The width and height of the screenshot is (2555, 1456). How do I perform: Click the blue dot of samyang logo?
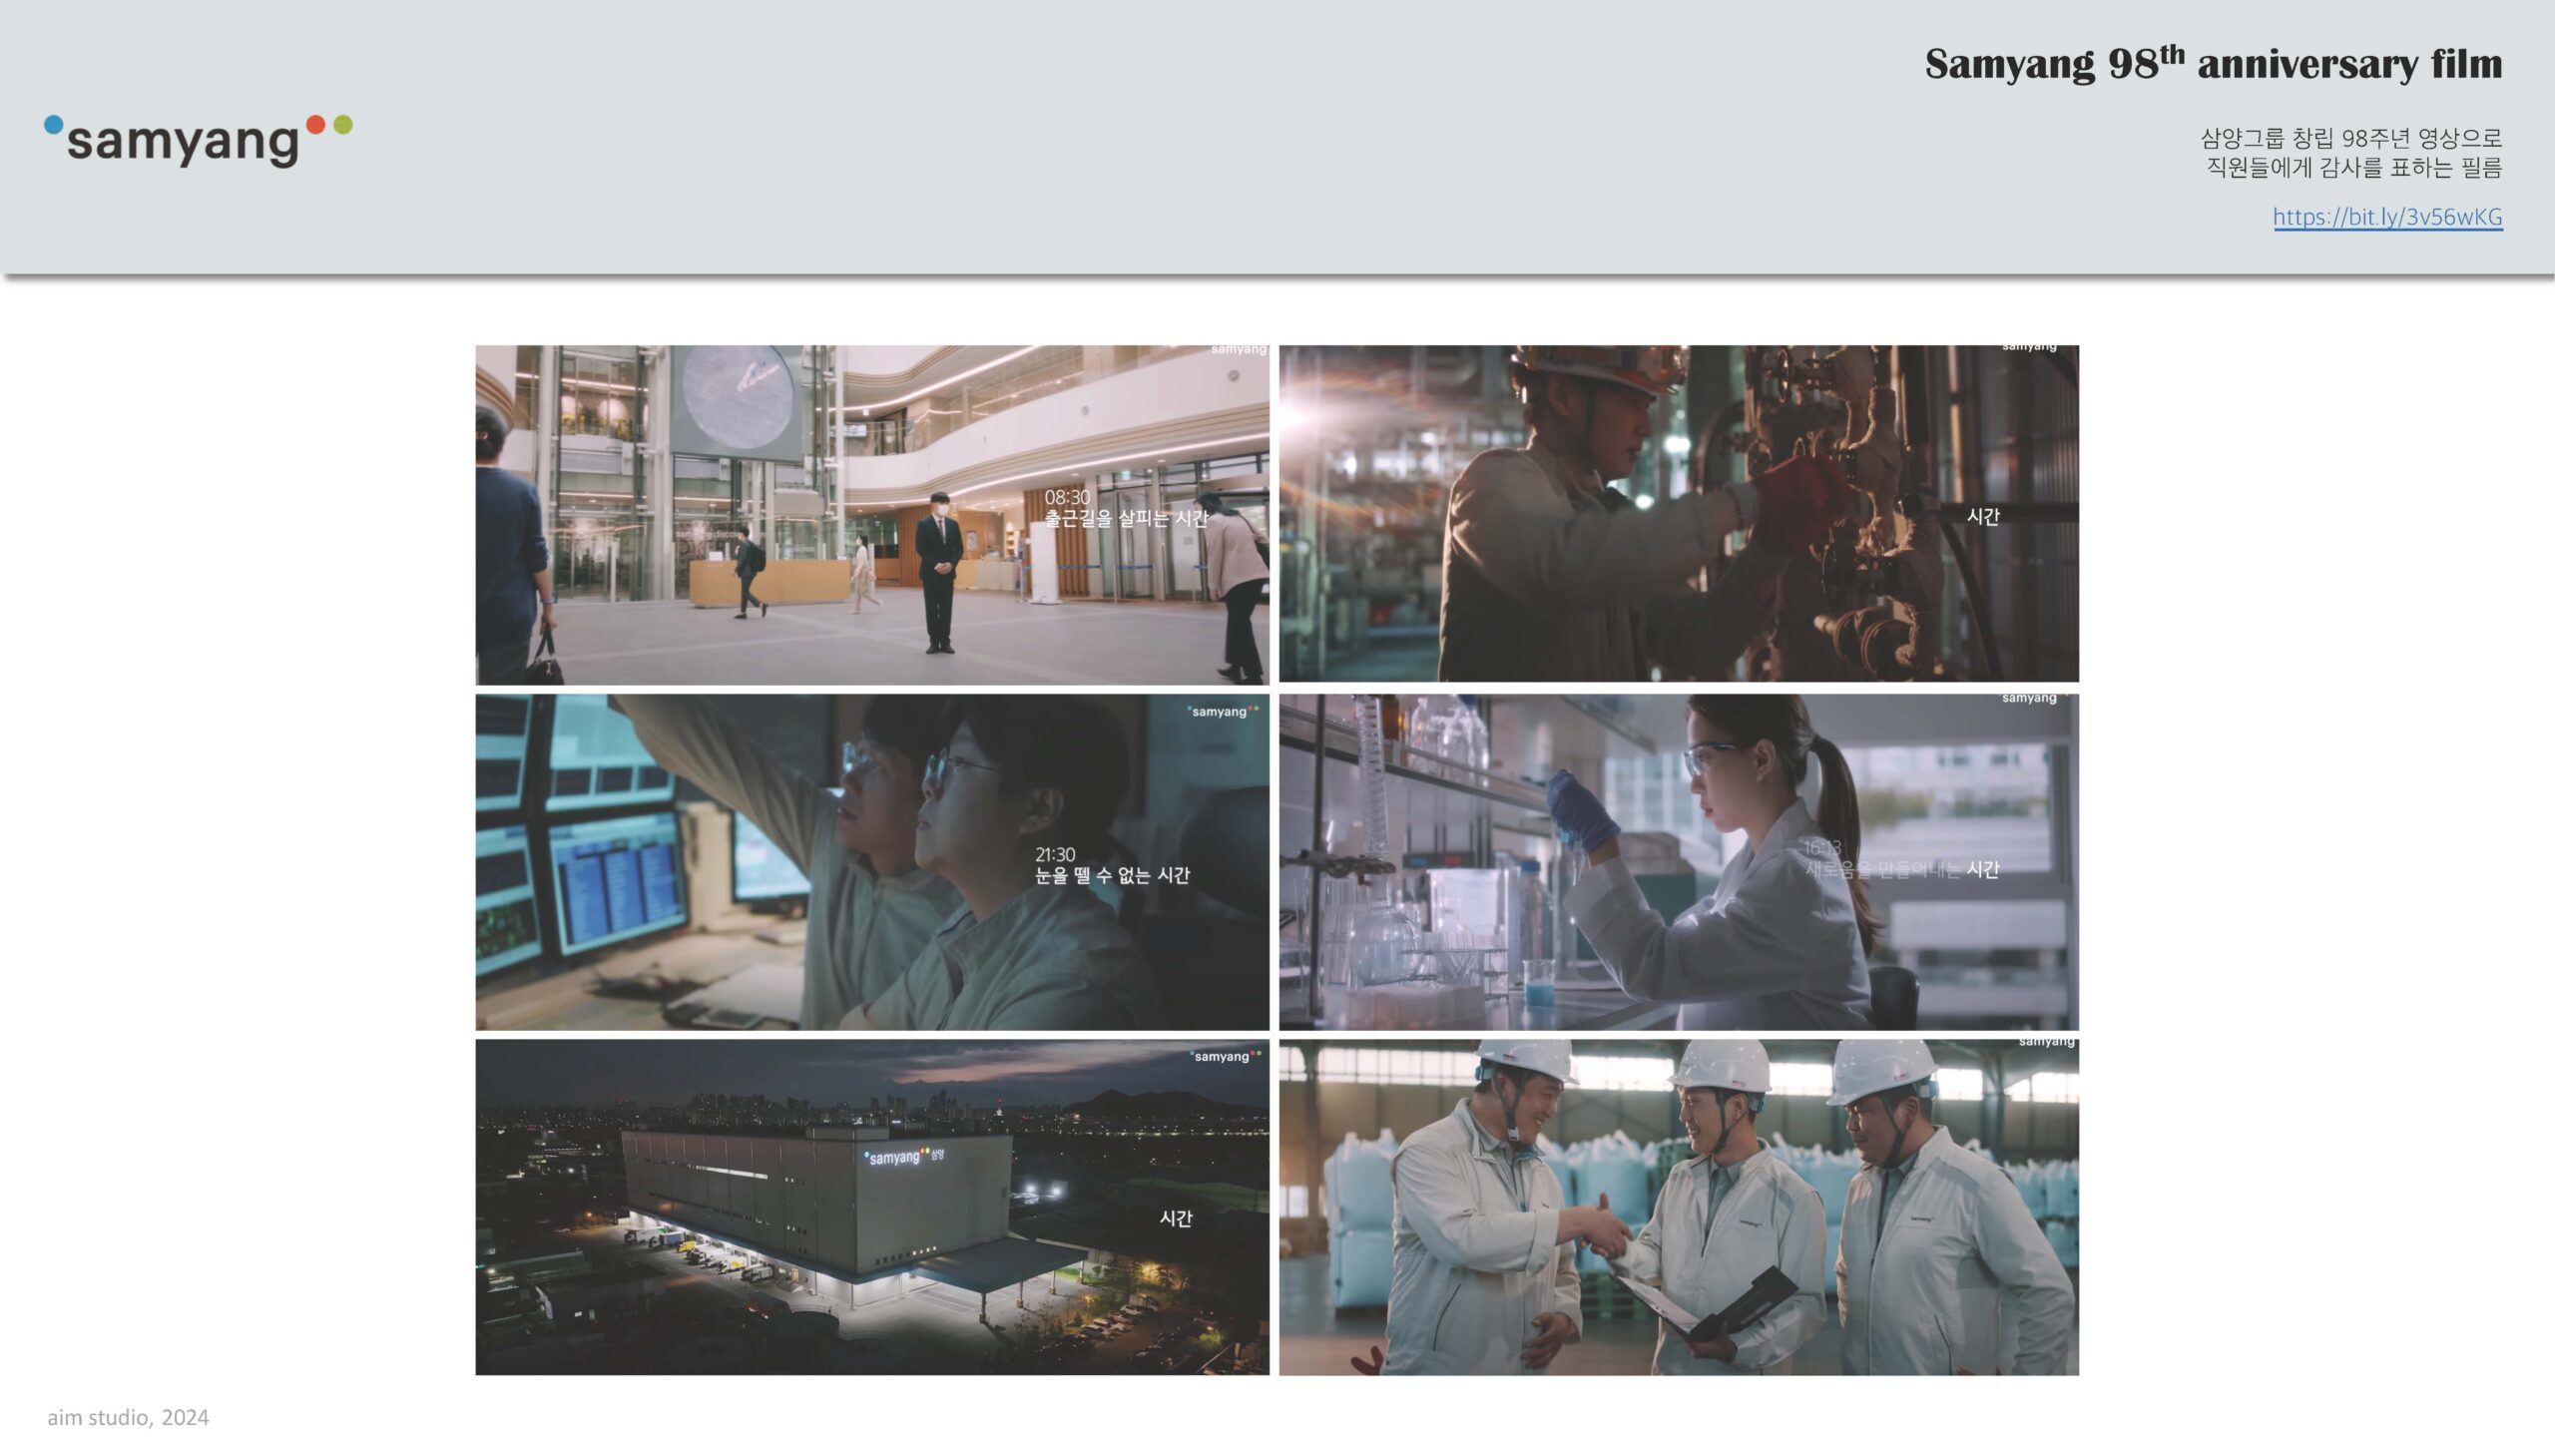54,124
